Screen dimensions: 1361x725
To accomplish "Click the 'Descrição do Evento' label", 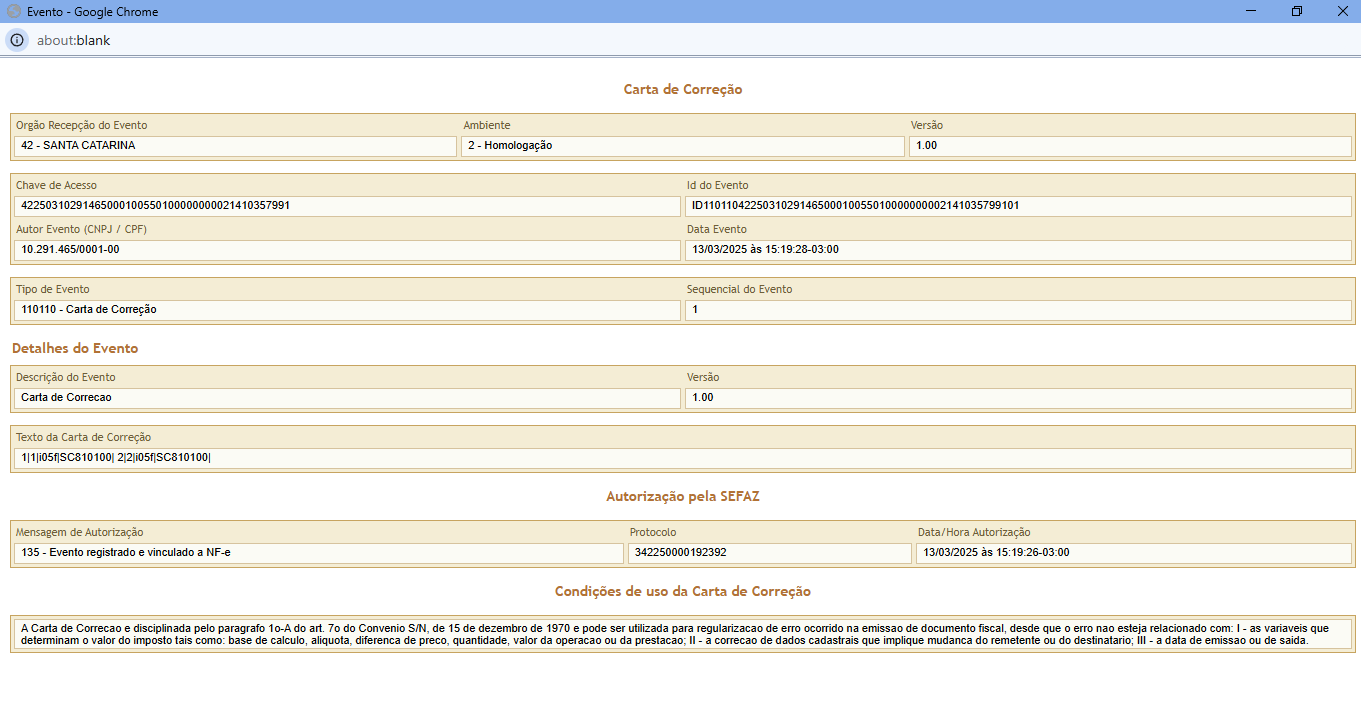I will pos(66,378).
